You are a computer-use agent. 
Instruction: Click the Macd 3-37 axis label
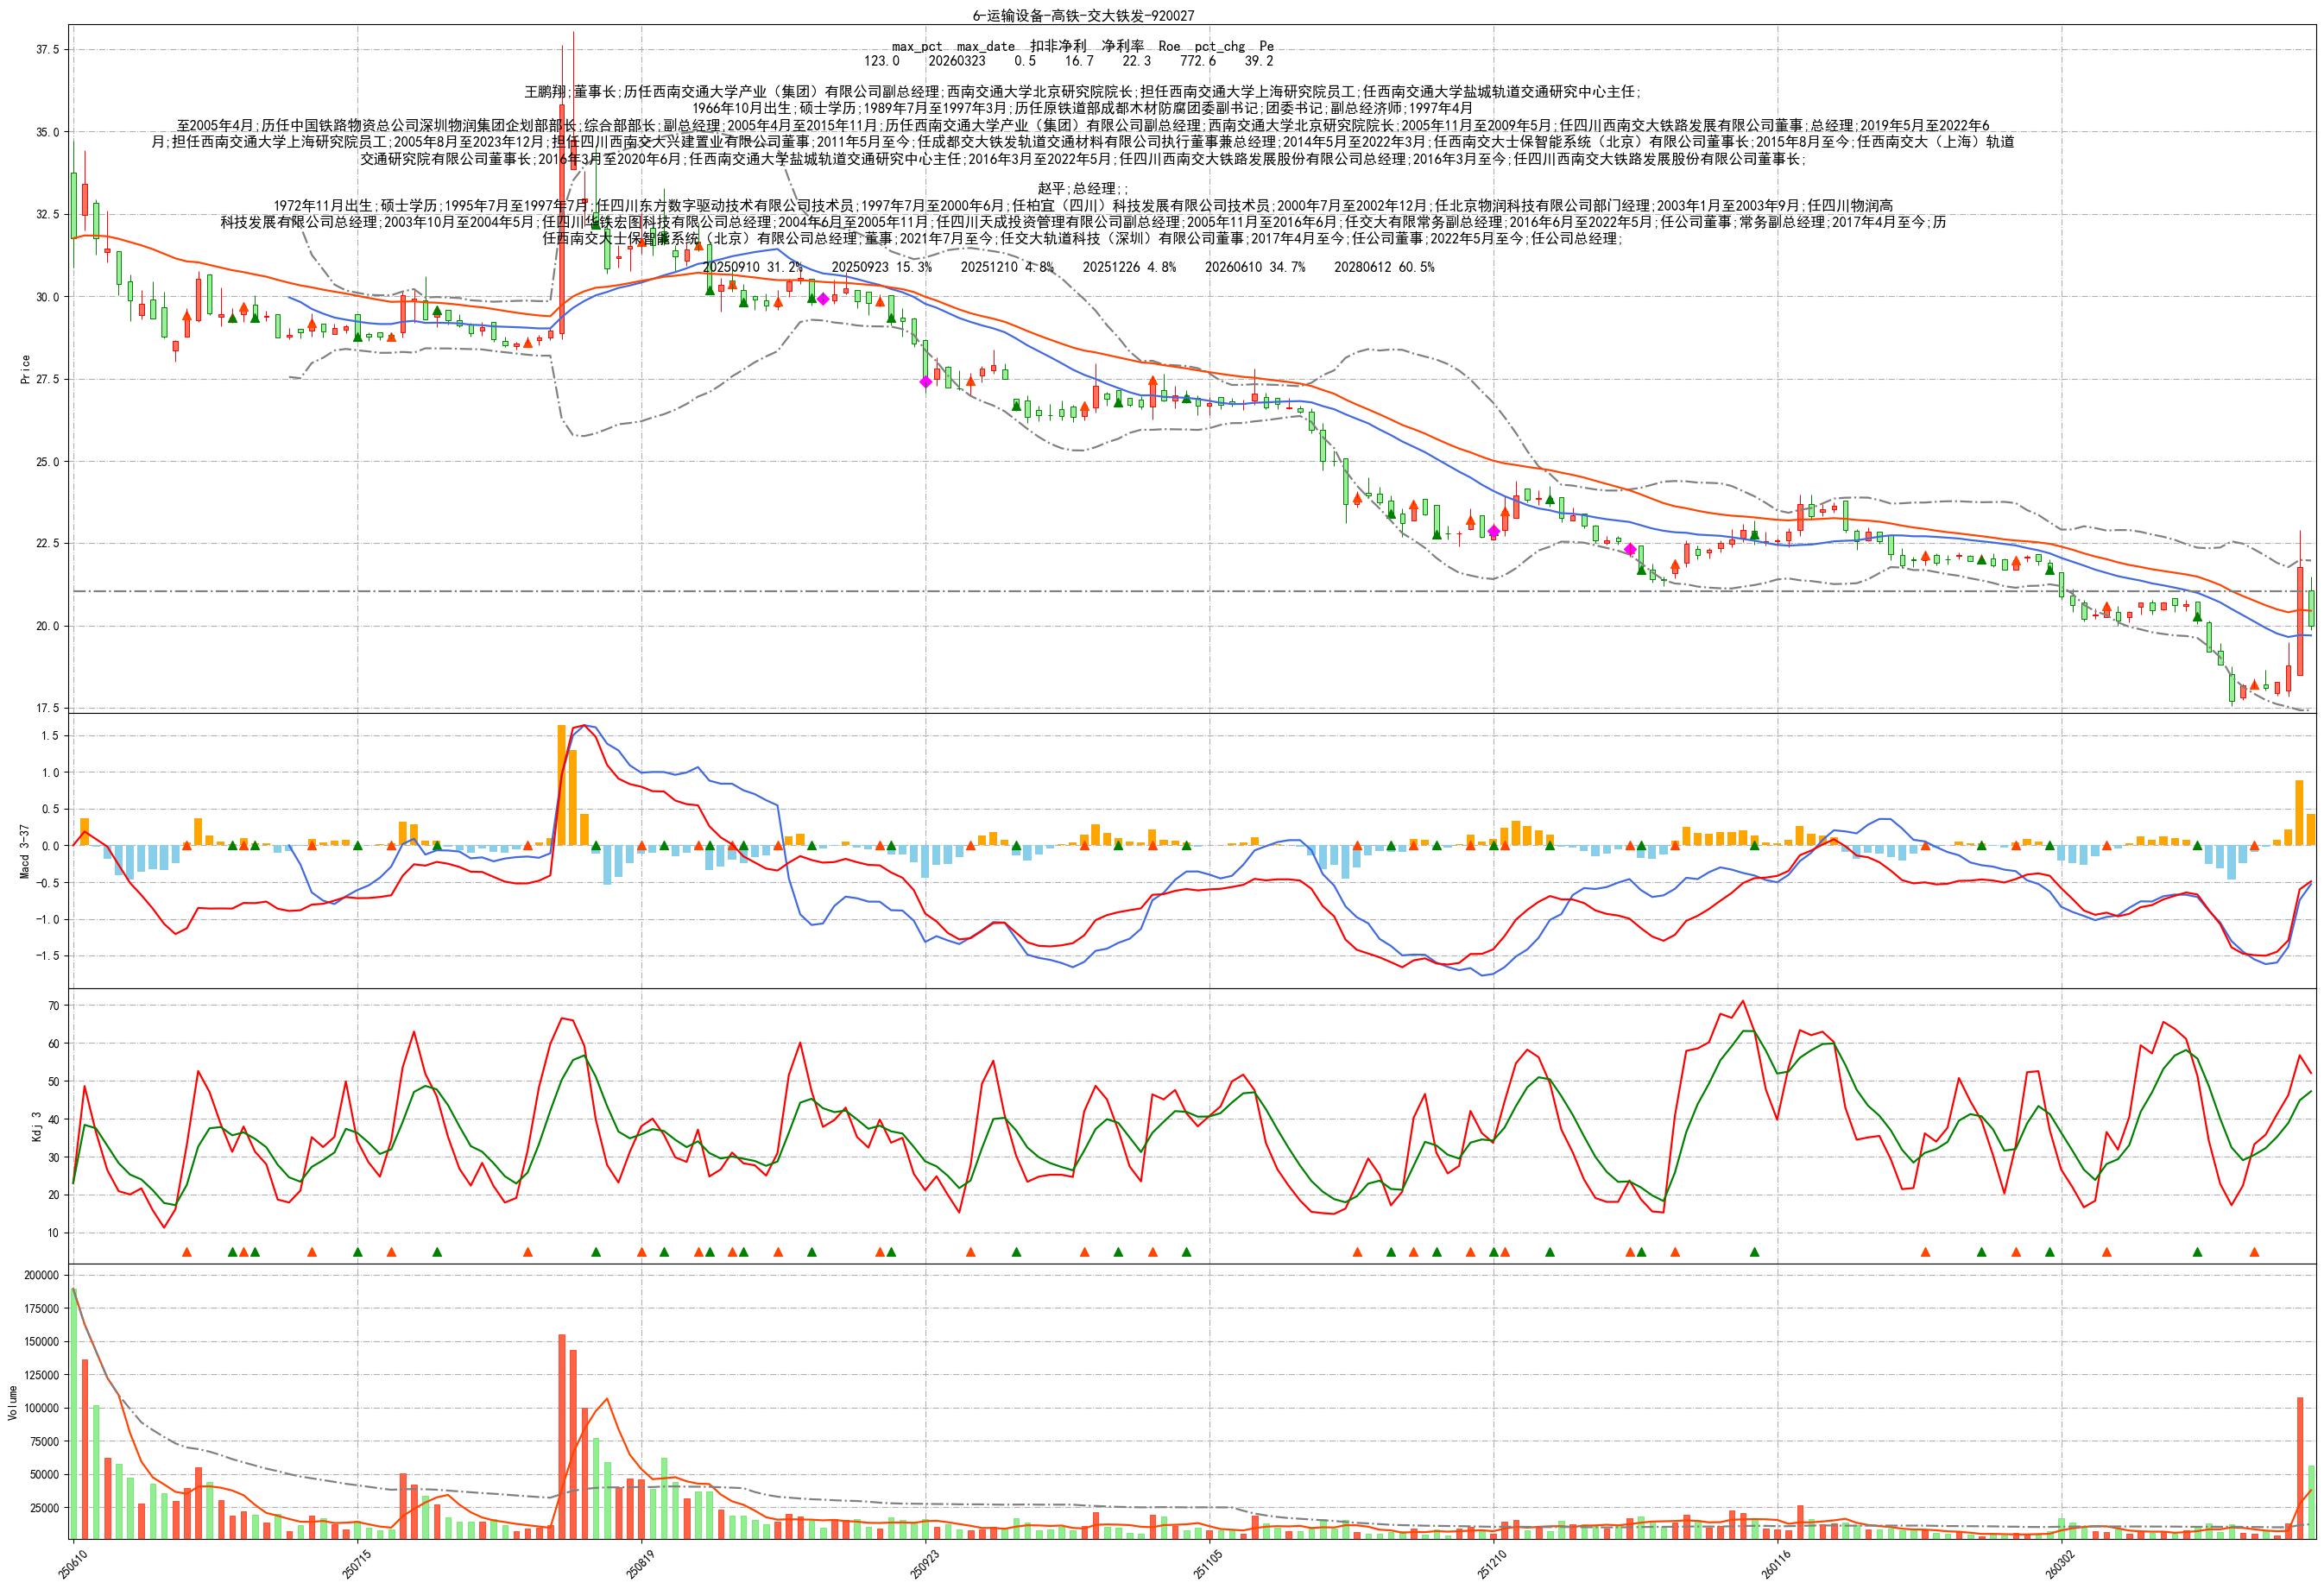coord(25,850)
